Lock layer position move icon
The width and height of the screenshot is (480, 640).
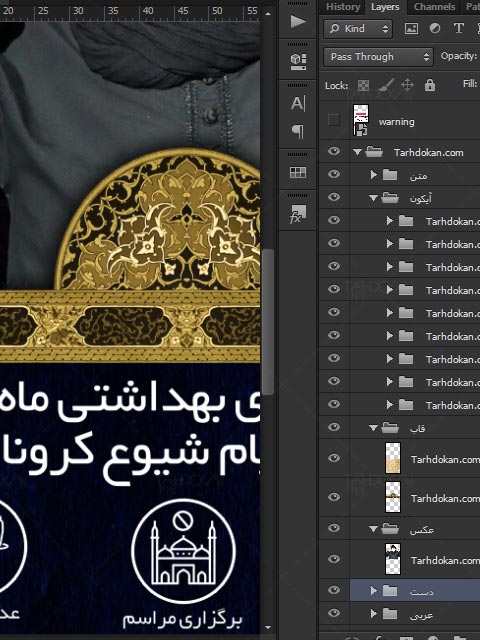click(407, 85)
